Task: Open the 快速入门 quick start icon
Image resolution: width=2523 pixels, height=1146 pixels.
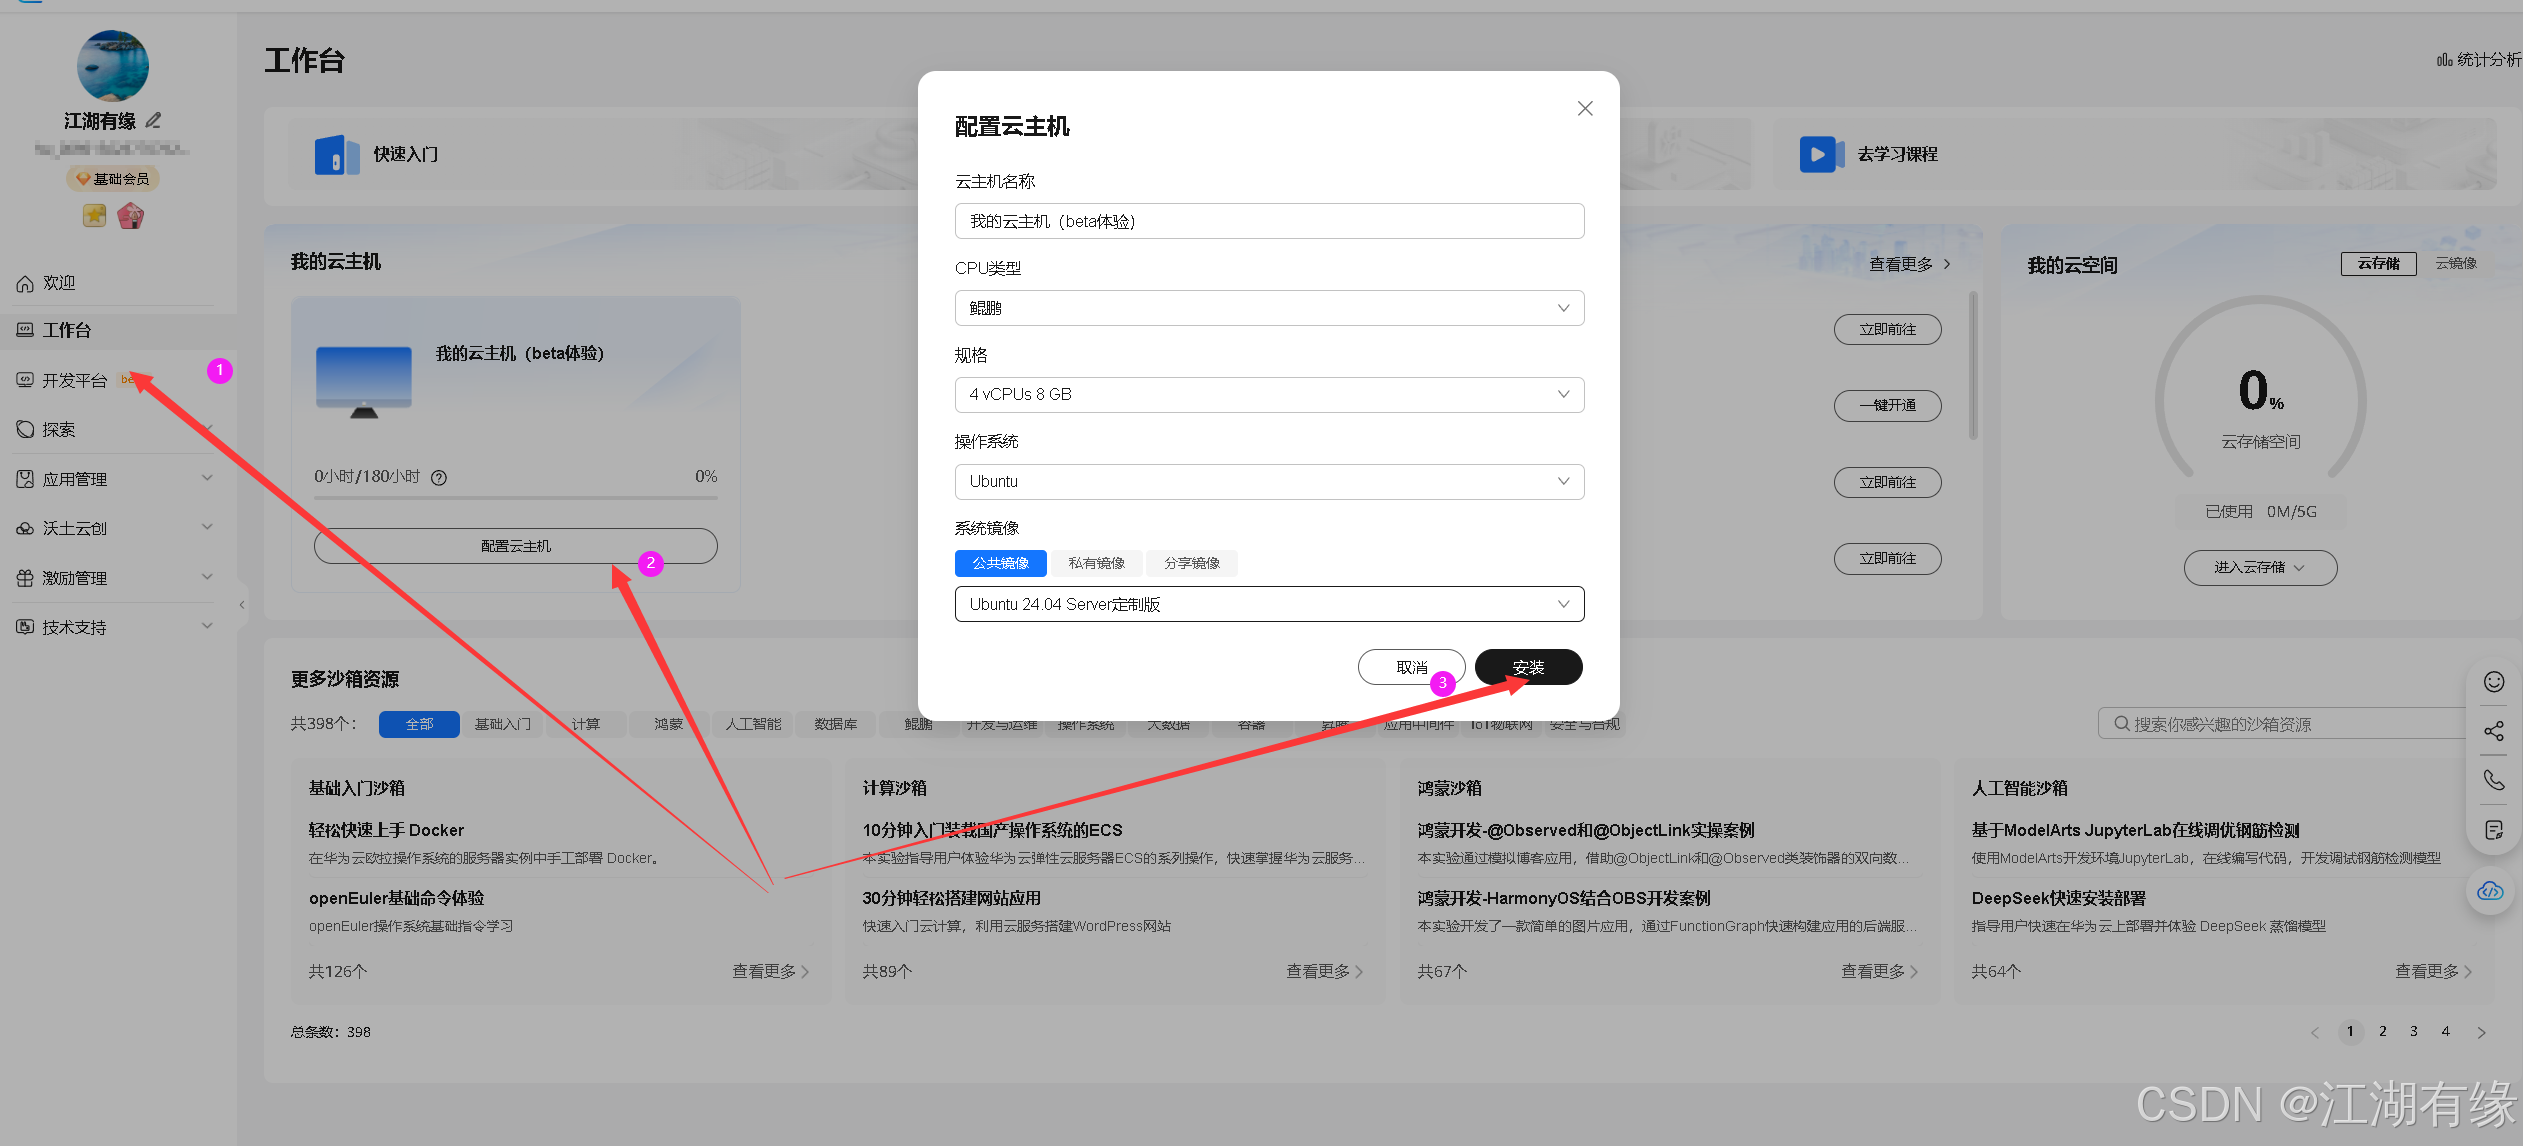Action: coord(337,154)
